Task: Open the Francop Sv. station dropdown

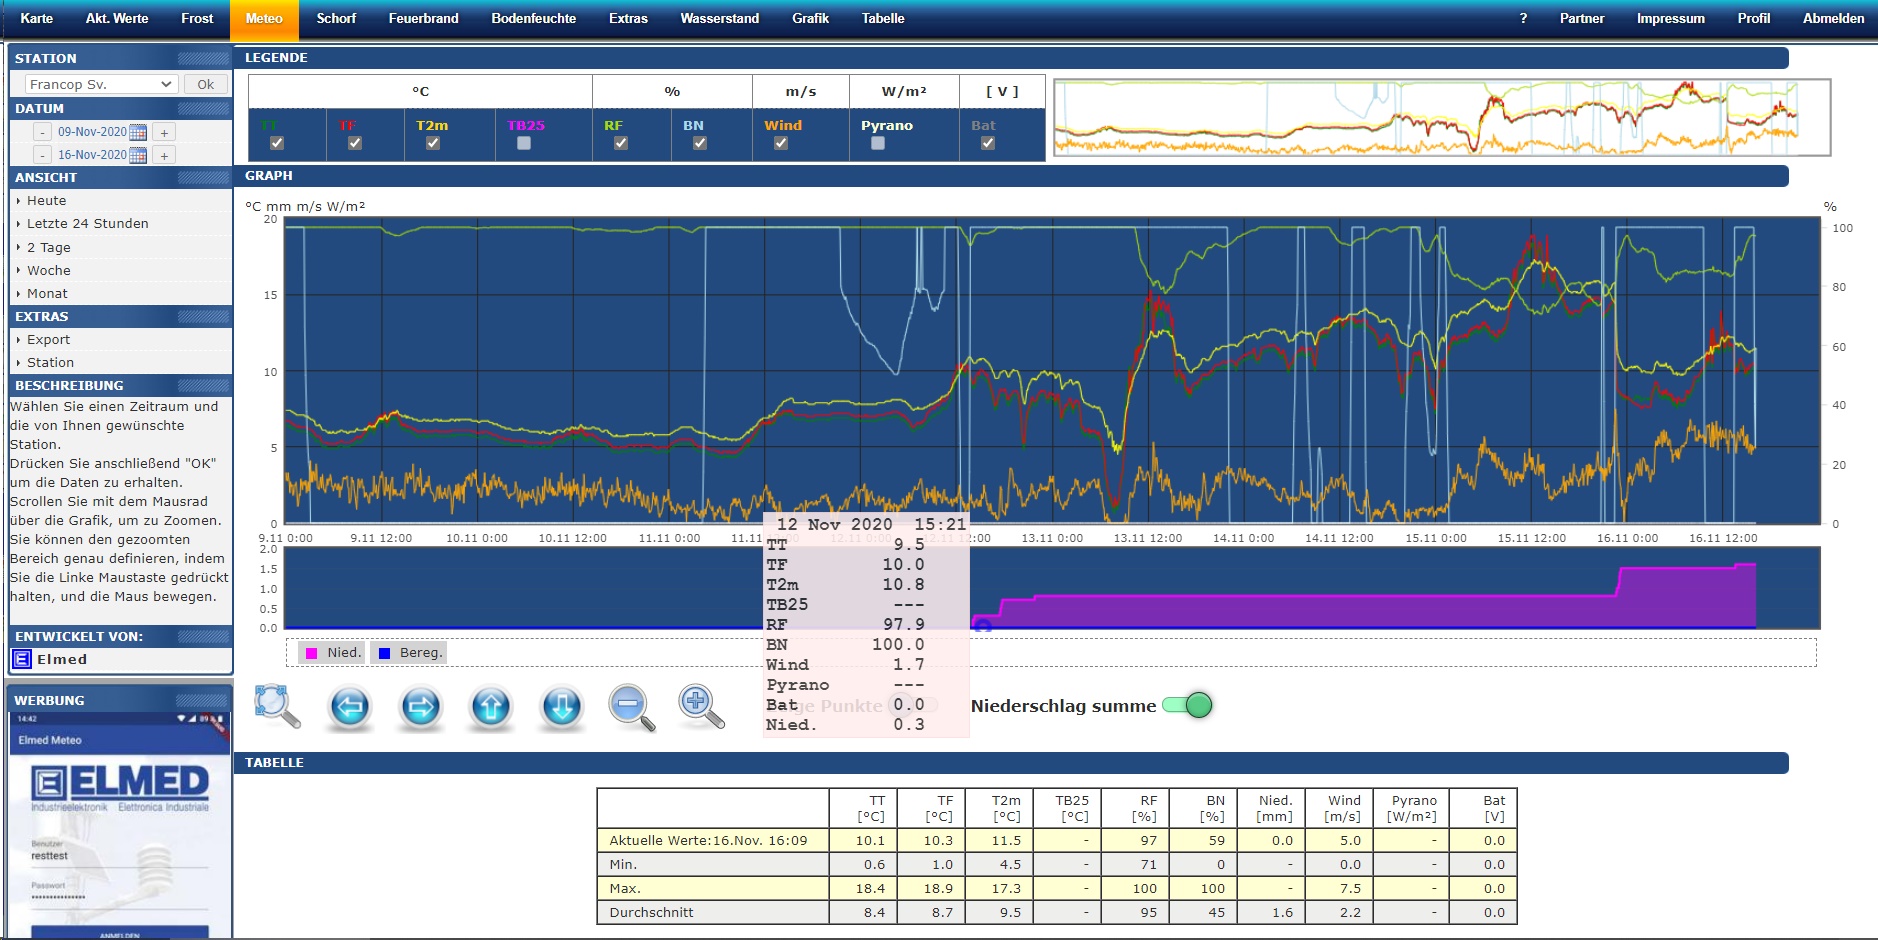Action: click(101, 85)
